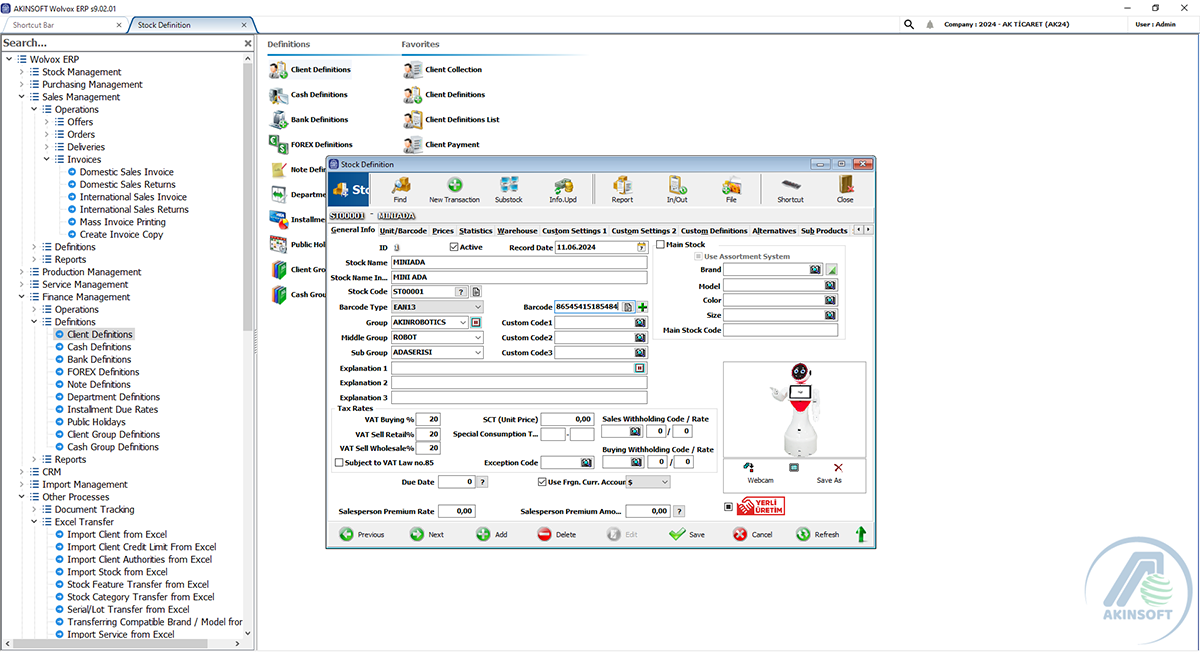Click the document icon next to Stock Code
The image size is (1200, 653).
click(477, 292)
